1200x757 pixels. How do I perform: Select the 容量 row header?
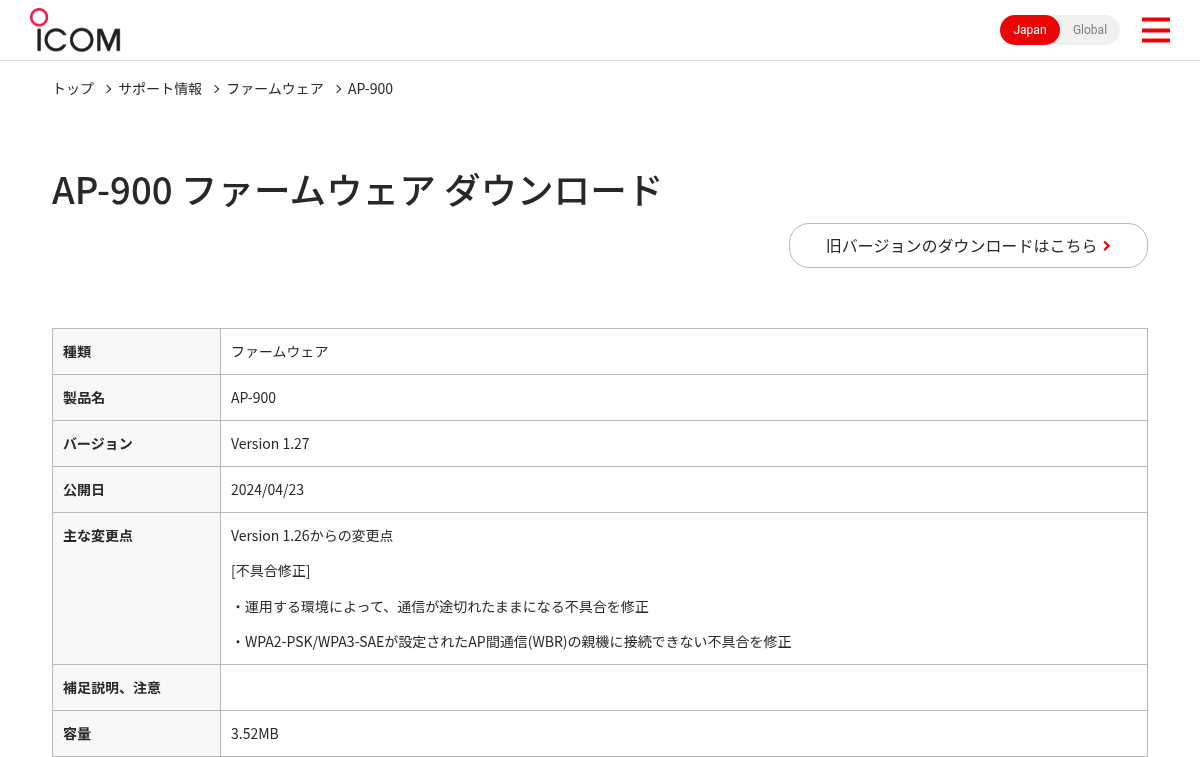point(136,734)
